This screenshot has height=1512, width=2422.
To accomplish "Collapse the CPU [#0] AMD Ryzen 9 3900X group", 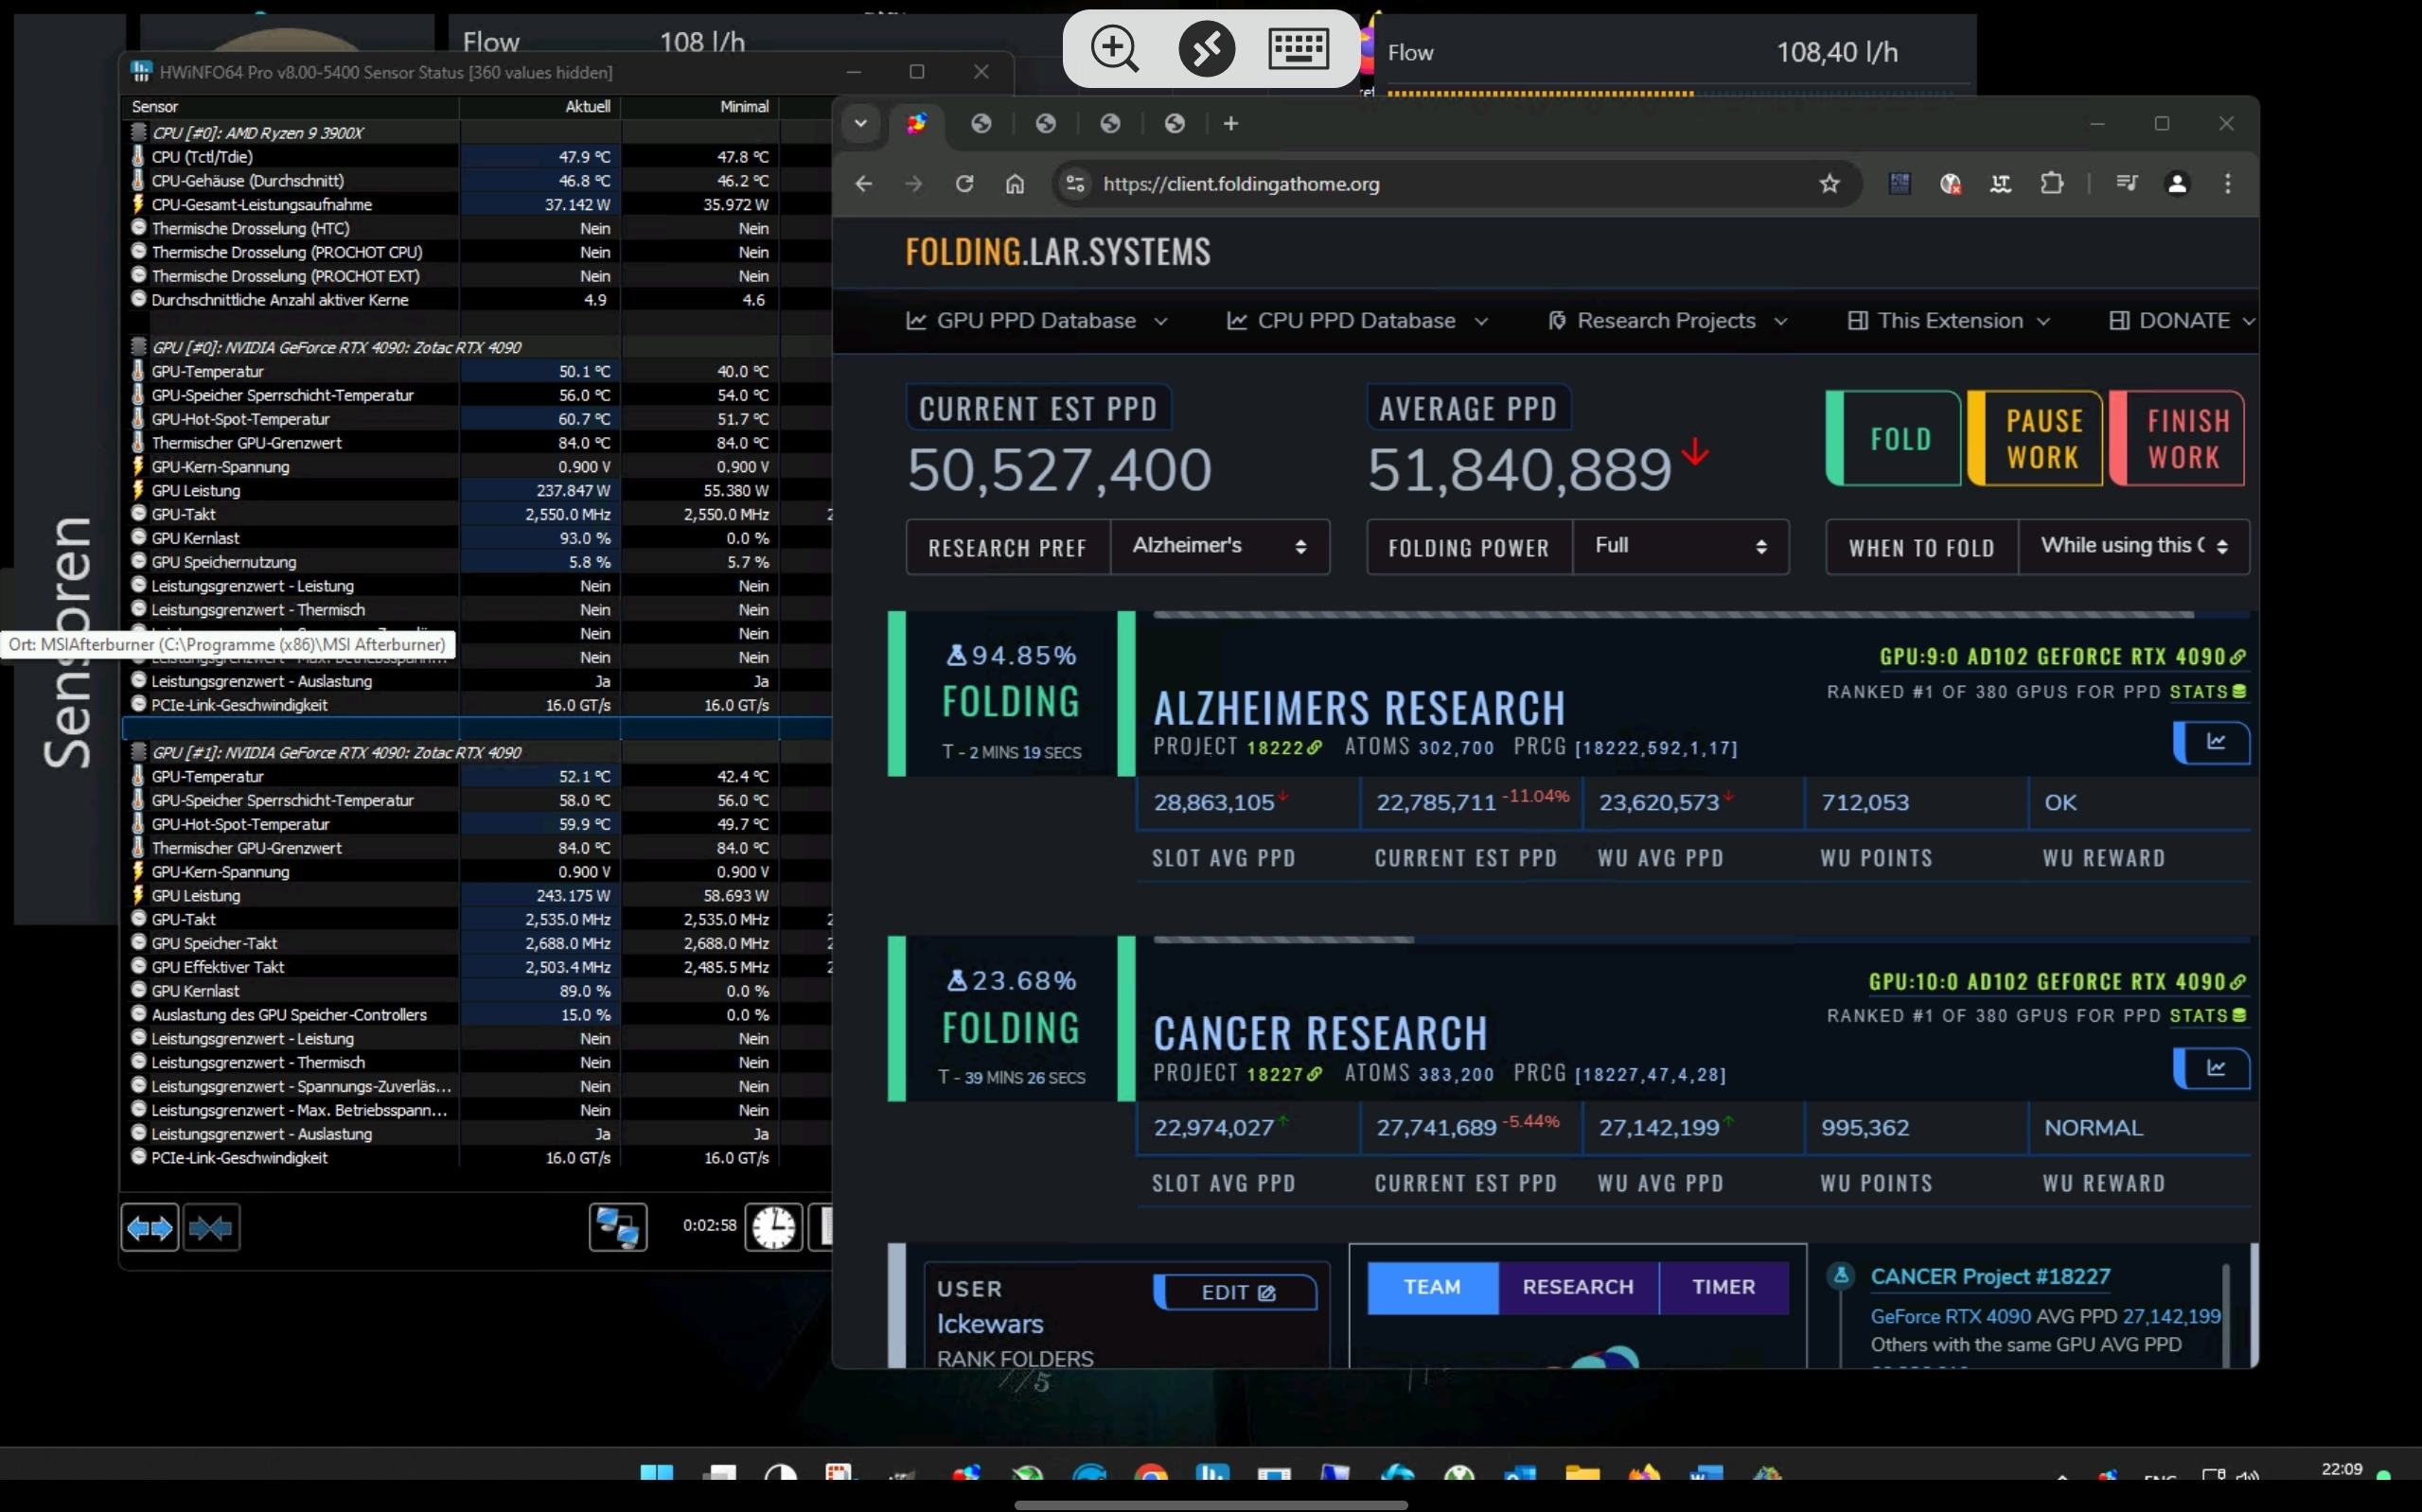I will (x=138, y=132).
